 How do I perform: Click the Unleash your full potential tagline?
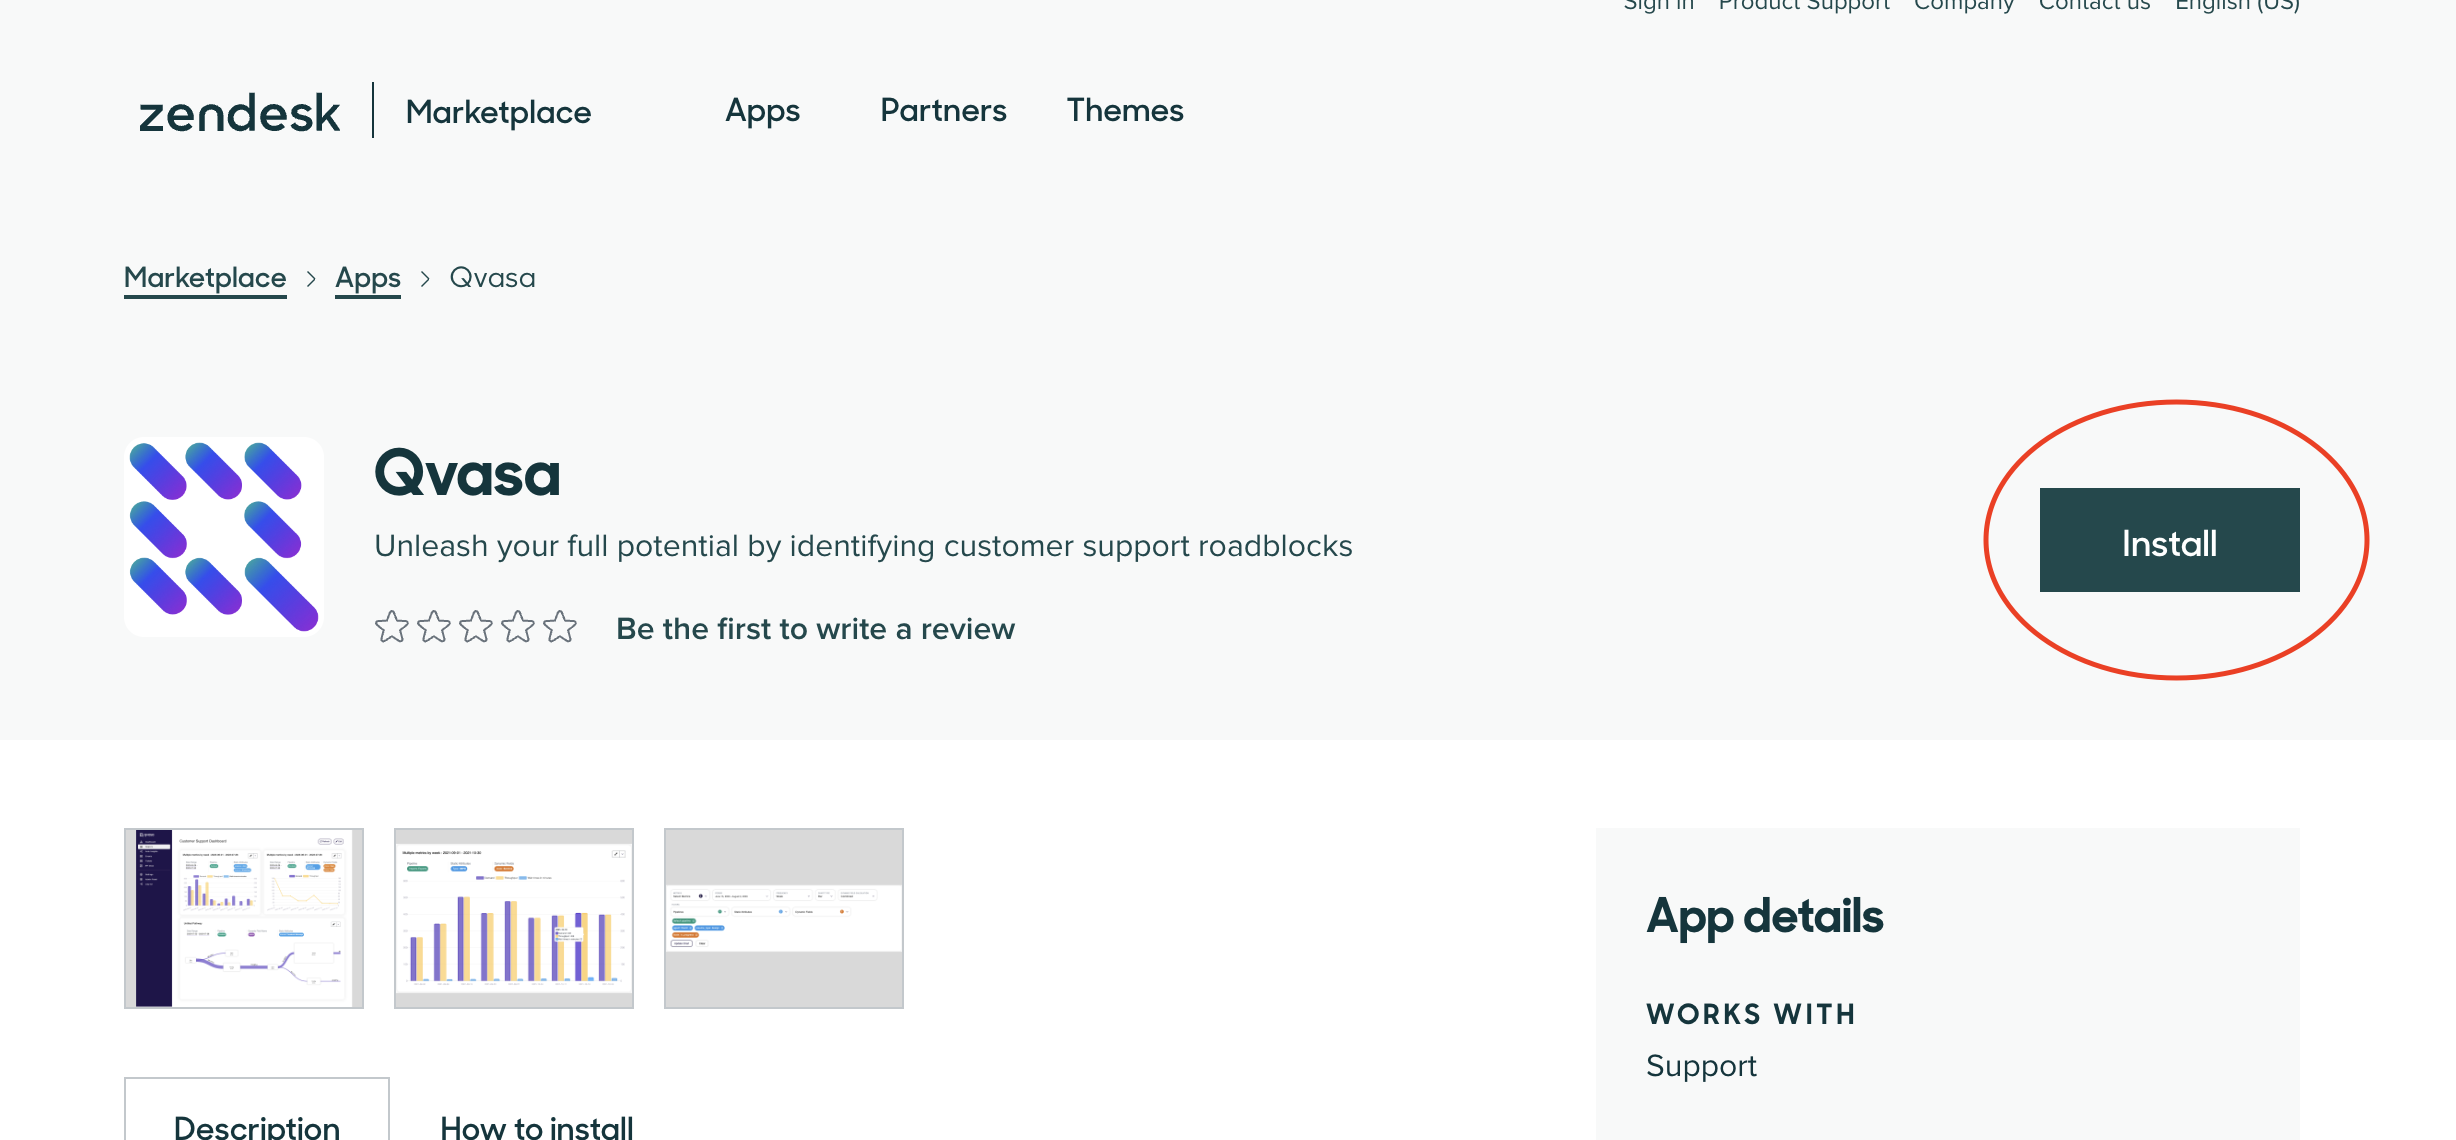tap(863, 546)
